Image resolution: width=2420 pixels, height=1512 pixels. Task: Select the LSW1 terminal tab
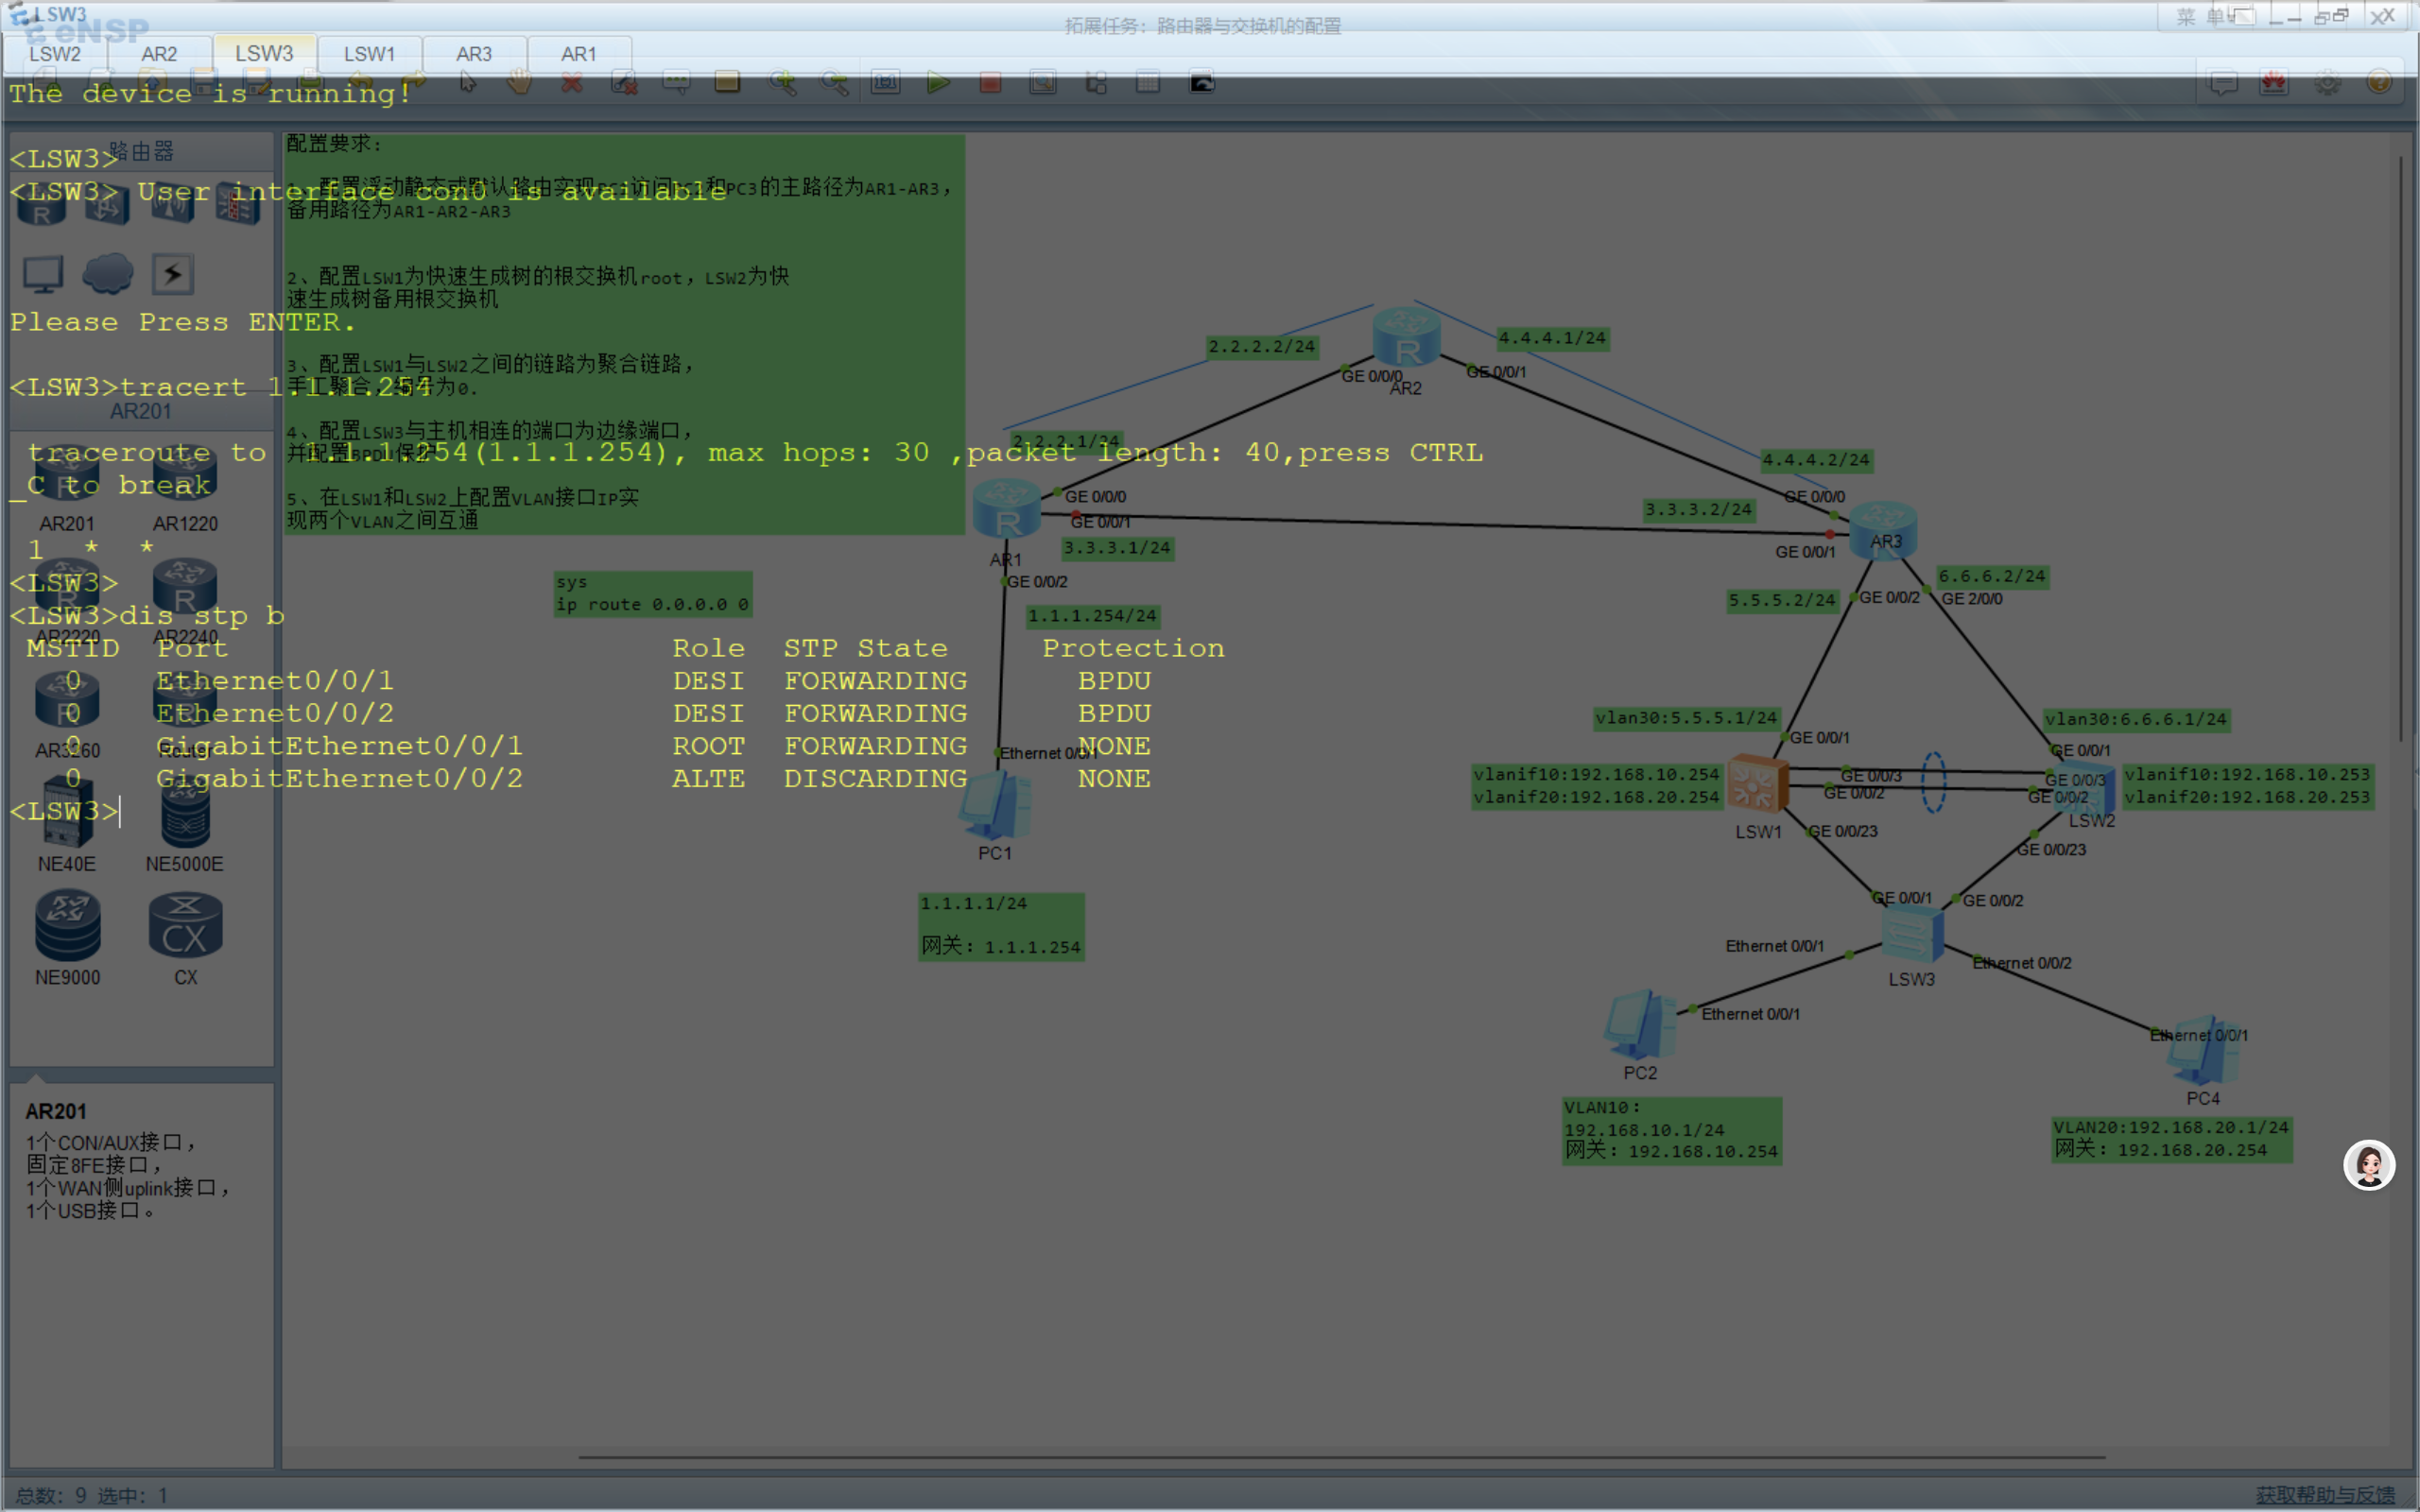click(369, 54)
